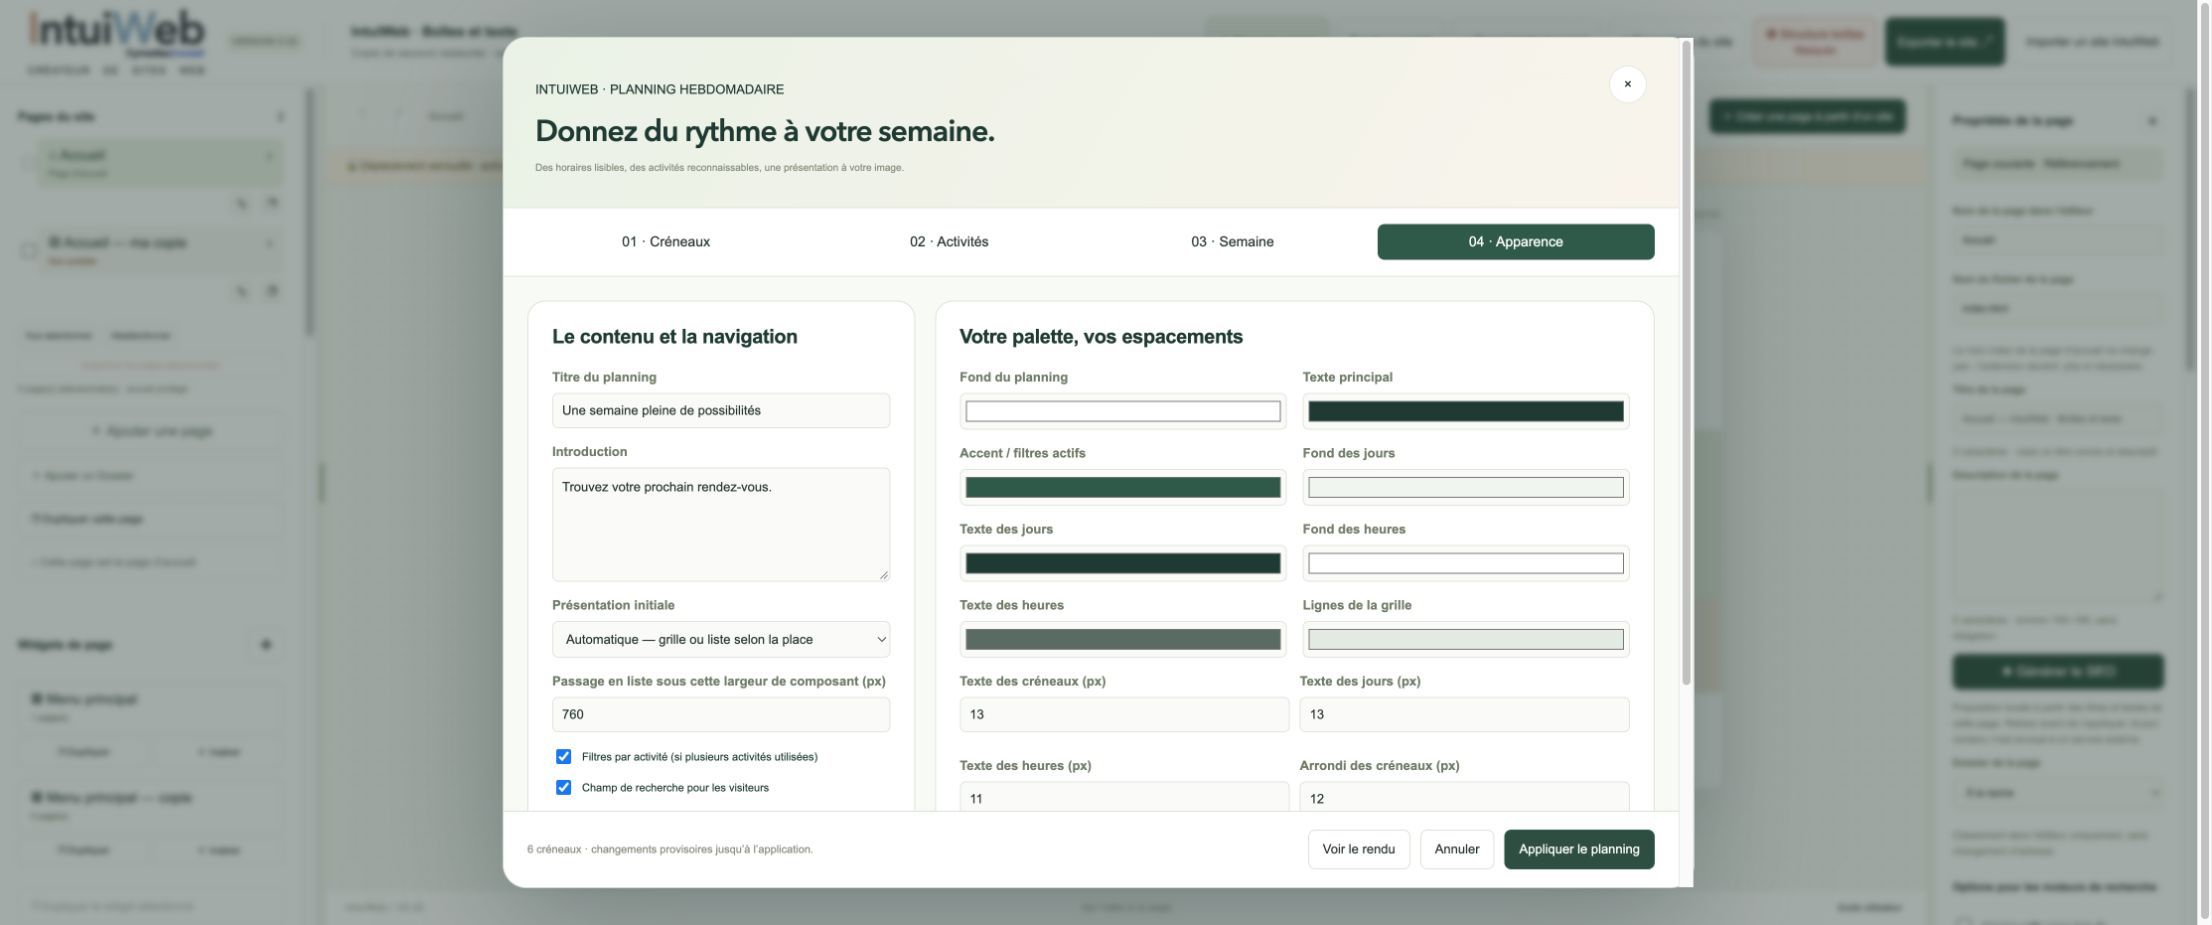This screenshot has height=925, width=2212.
Task: Click the Voir le rendu button
Action: tap(1358, 850)
